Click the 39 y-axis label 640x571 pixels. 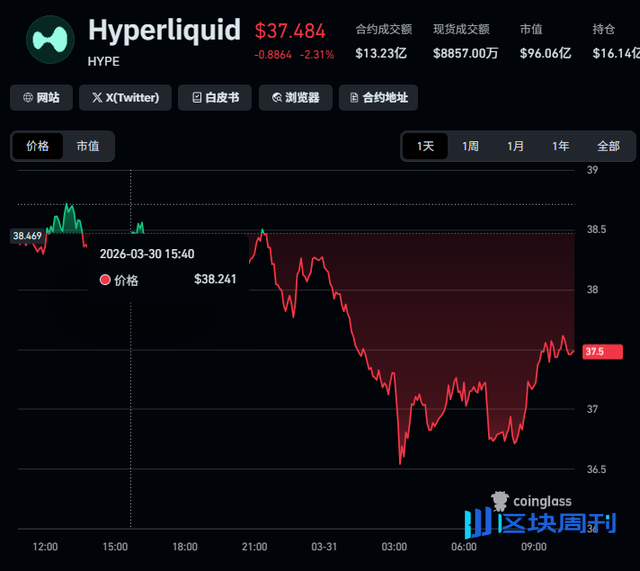[592, 170]
